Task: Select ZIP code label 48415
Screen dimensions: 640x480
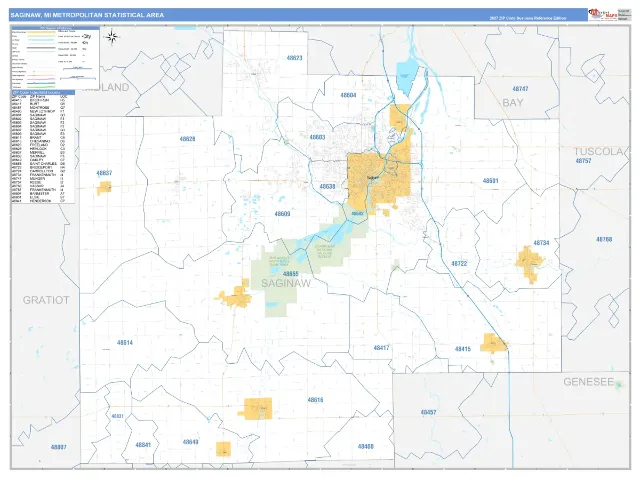Action: pos(462,349)
